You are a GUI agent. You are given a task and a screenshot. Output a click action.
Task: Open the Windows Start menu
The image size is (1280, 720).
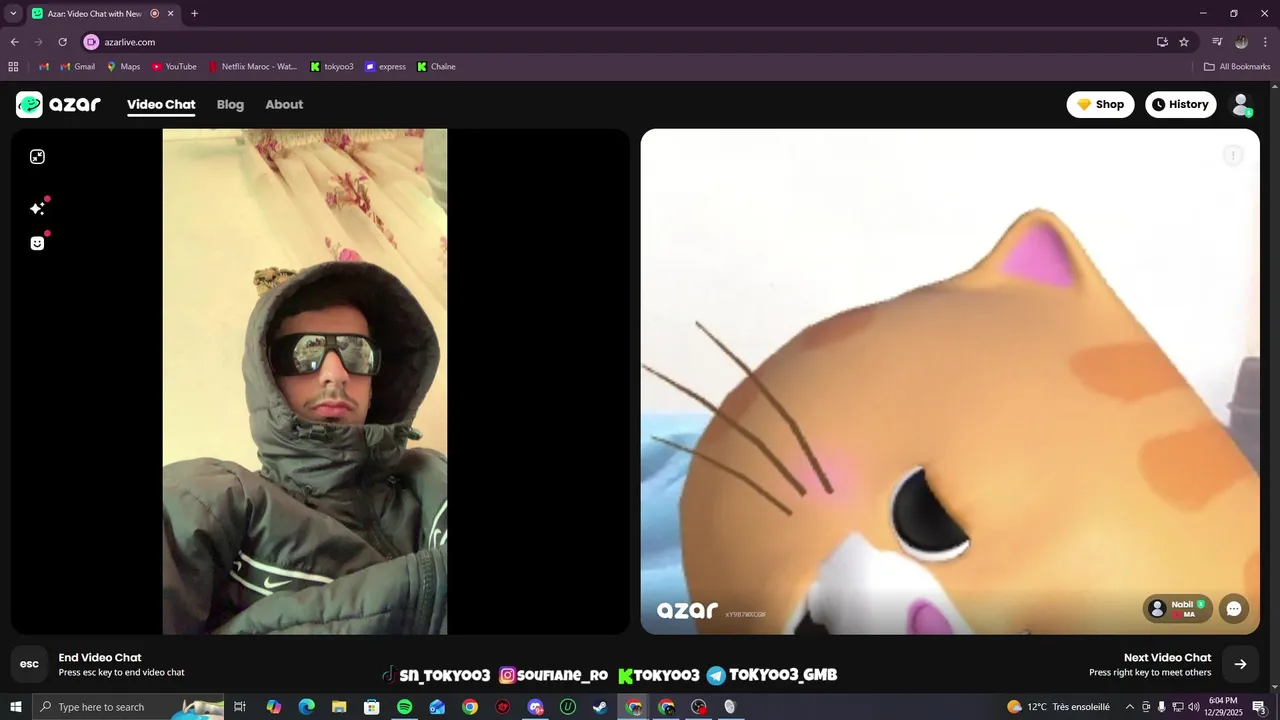pyautogui.click(x=15, y=707)
